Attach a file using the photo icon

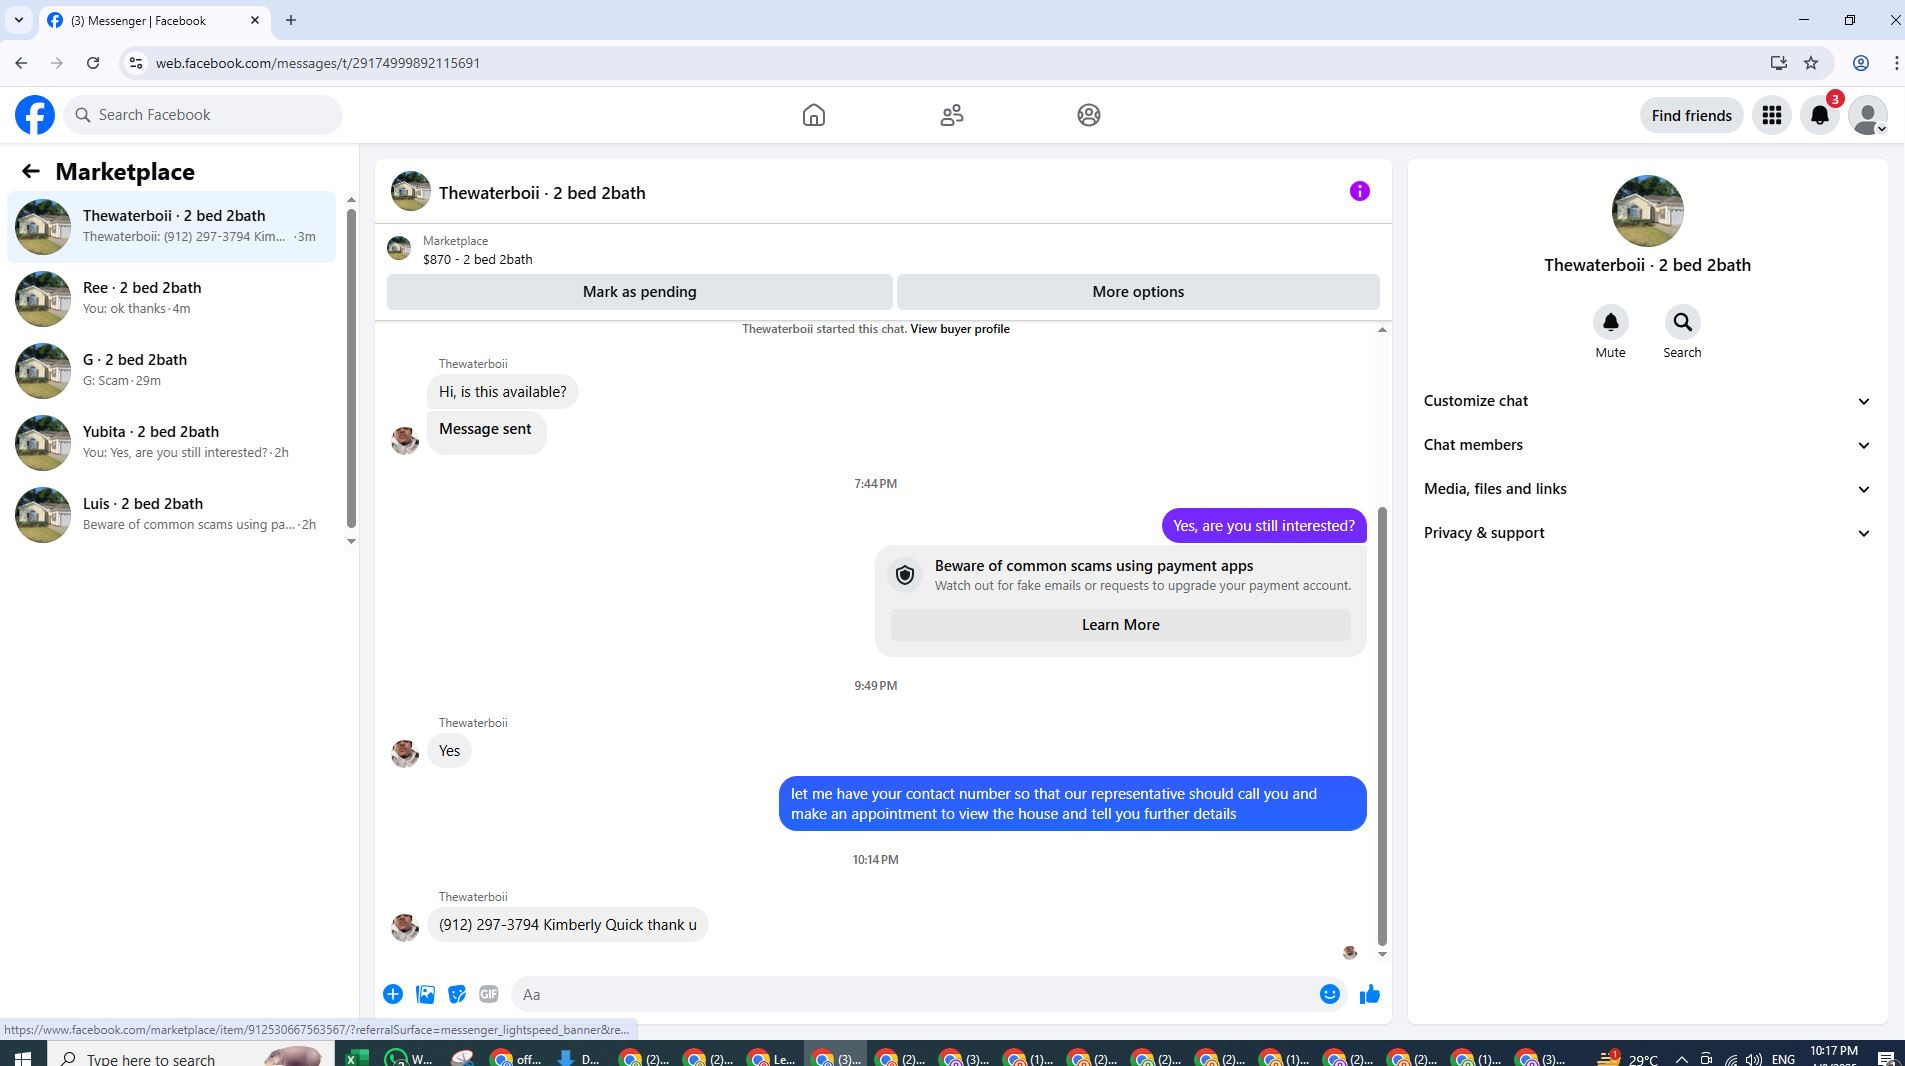425,994
